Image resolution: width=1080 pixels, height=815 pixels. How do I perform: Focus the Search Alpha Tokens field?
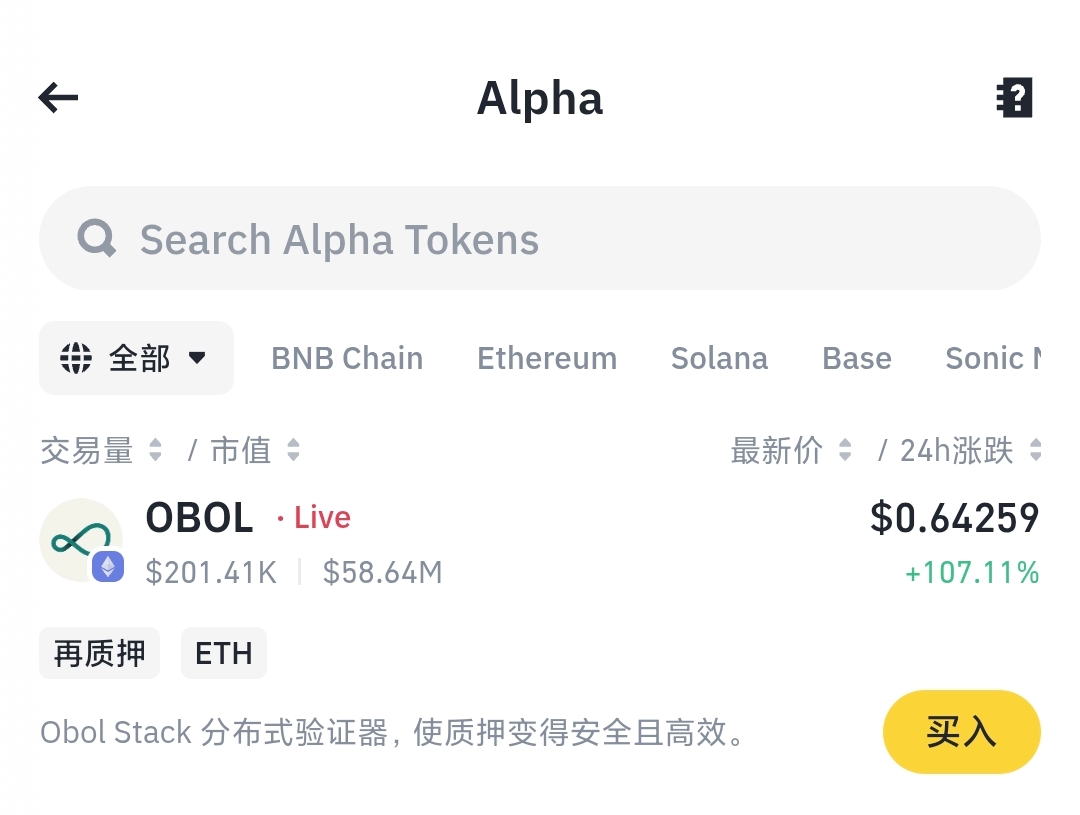click(x=540, y=238)
